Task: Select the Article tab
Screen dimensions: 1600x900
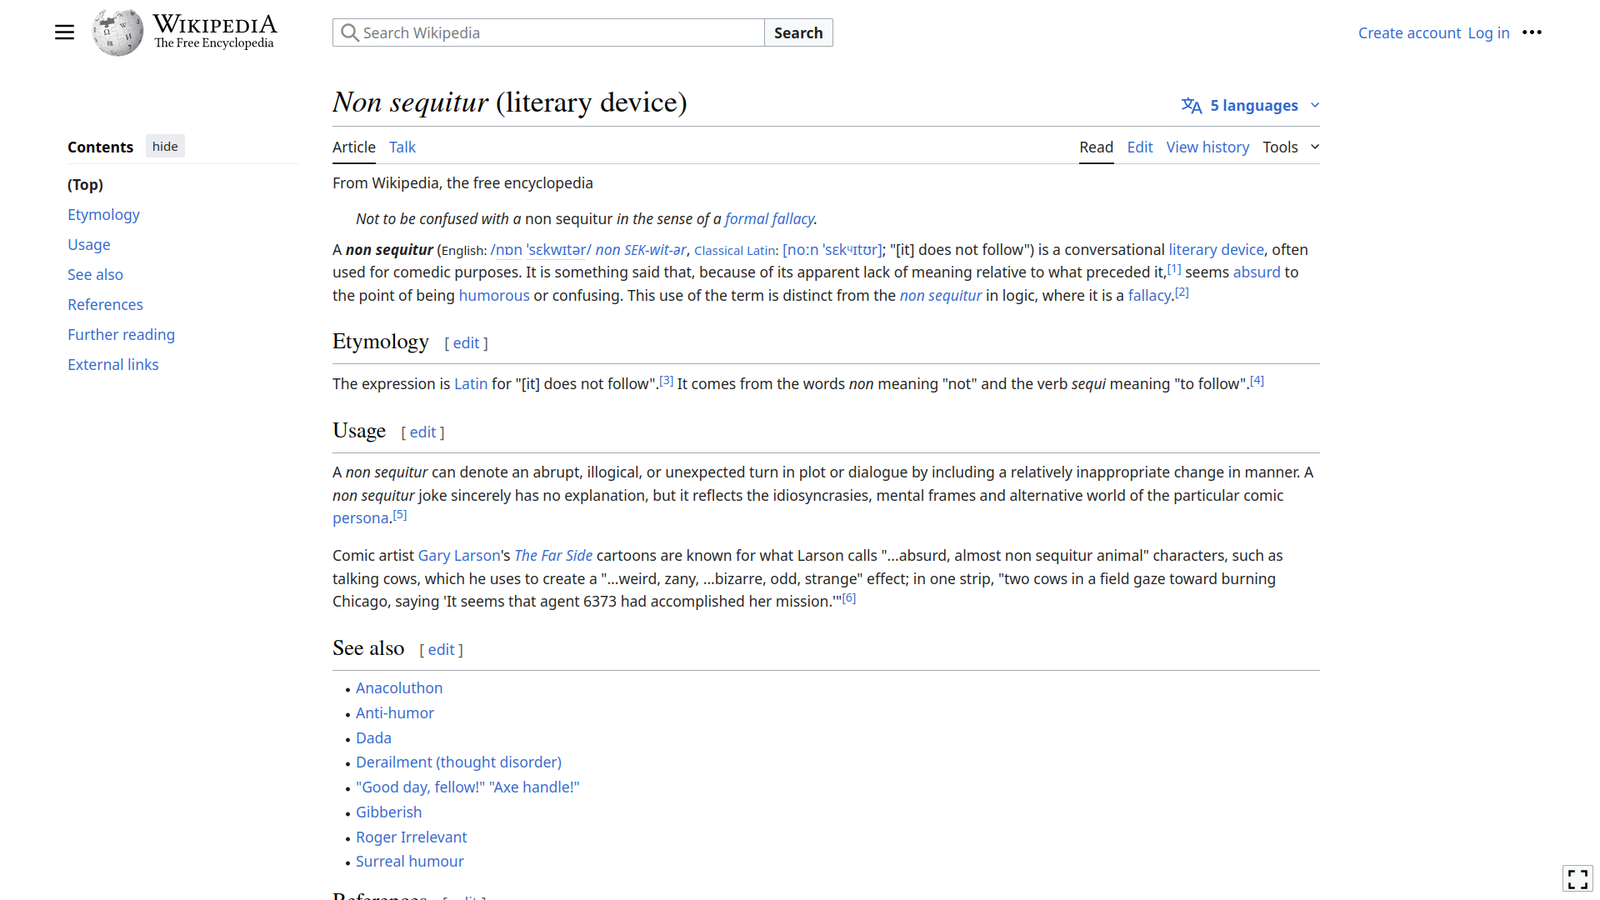Action: point(354,147)
